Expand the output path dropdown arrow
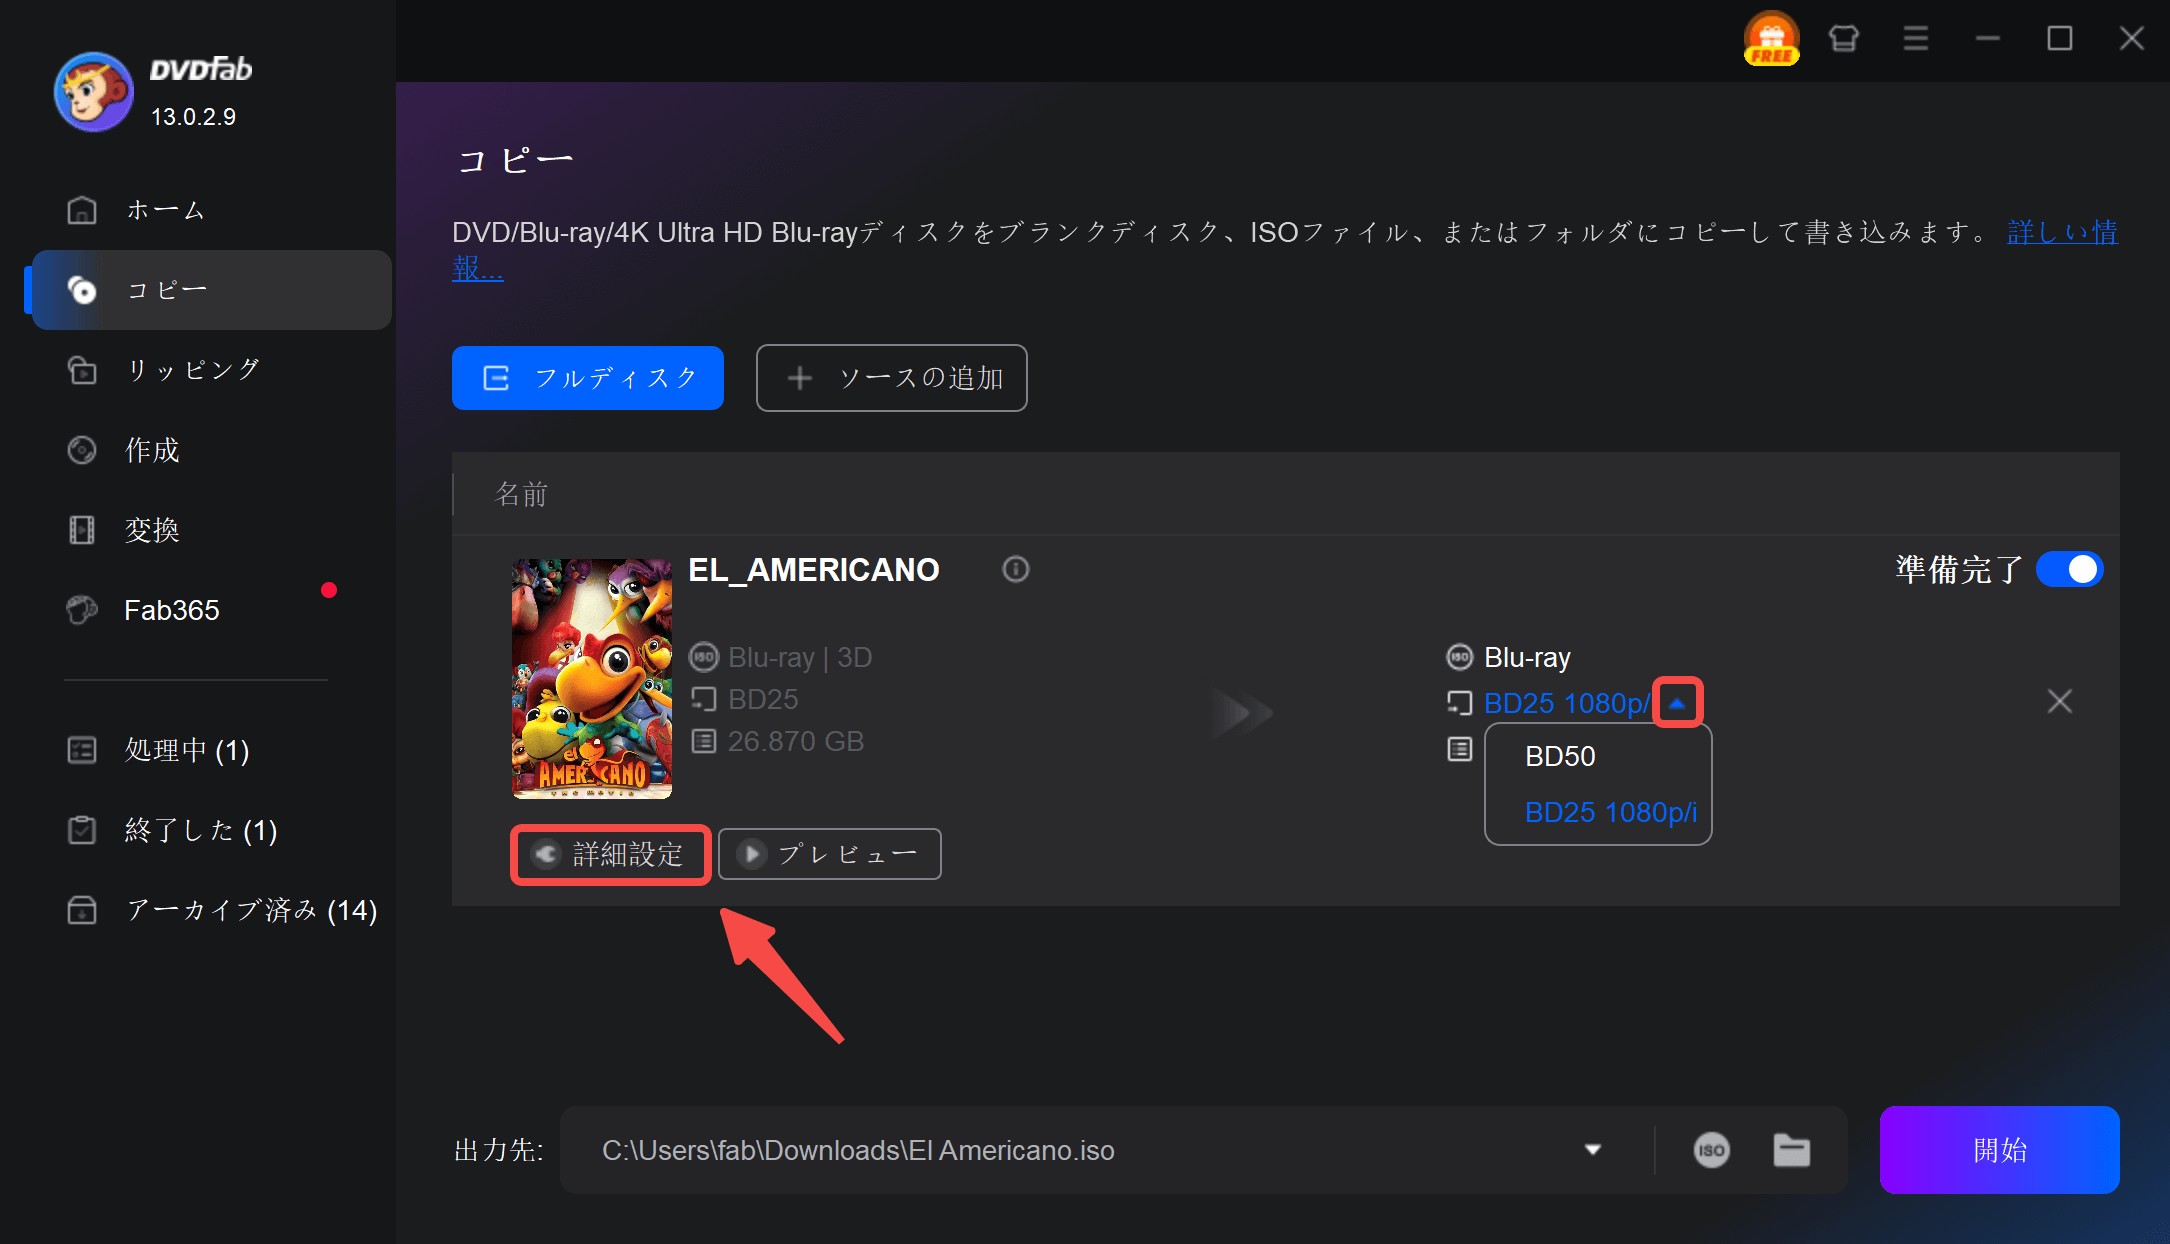 pyautogui.click(x=1593, y=1150)
